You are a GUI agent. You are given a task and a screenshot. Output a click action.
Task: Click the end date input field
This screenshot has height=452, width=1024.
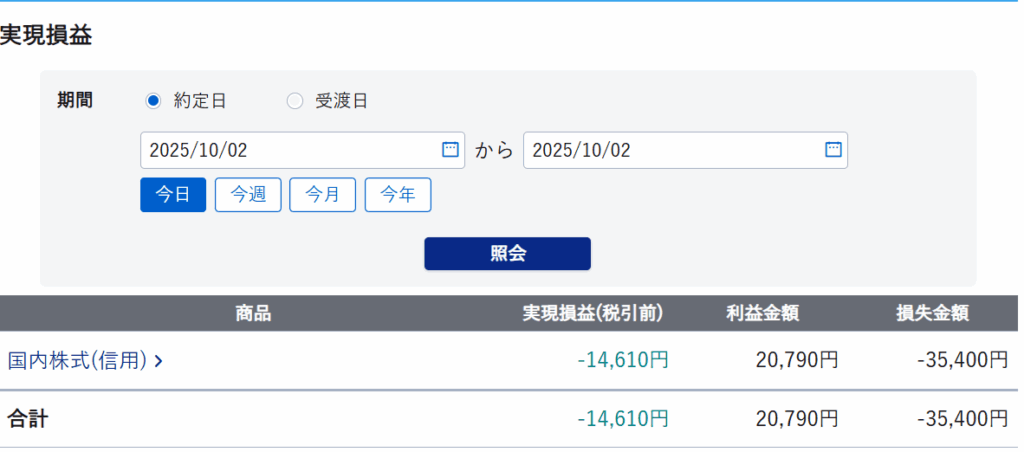tap(670, 151)
